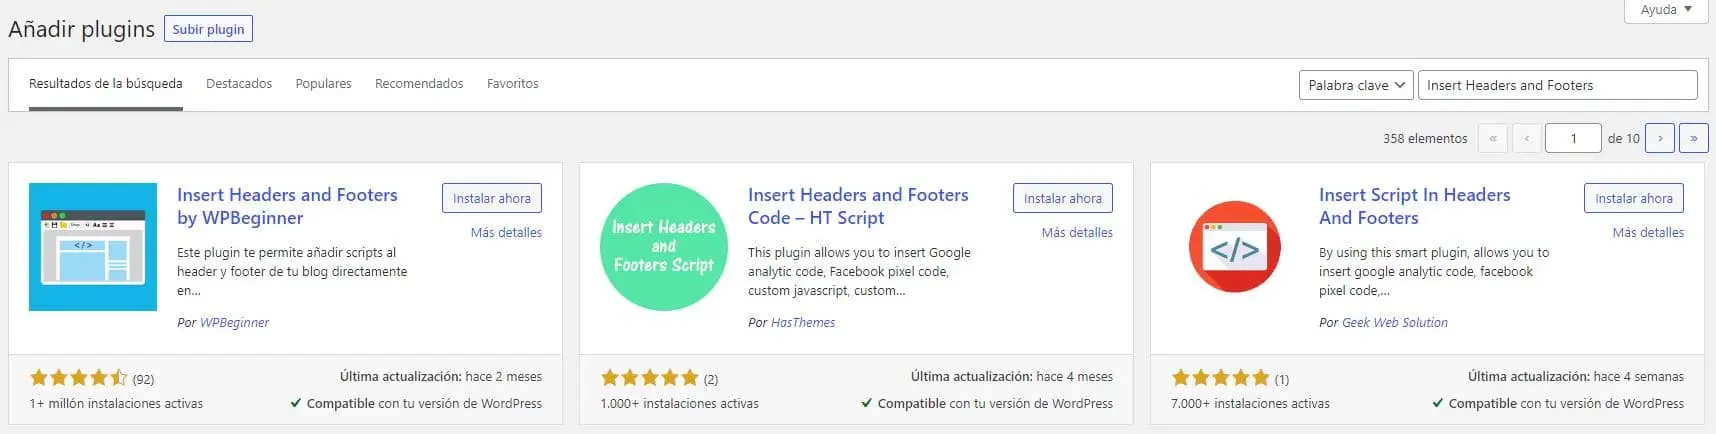The width and height of the screenshot is (1716, 434).
Task: Click Última actualización: hace 4 meses text
Action: [x=1012, y=377]
